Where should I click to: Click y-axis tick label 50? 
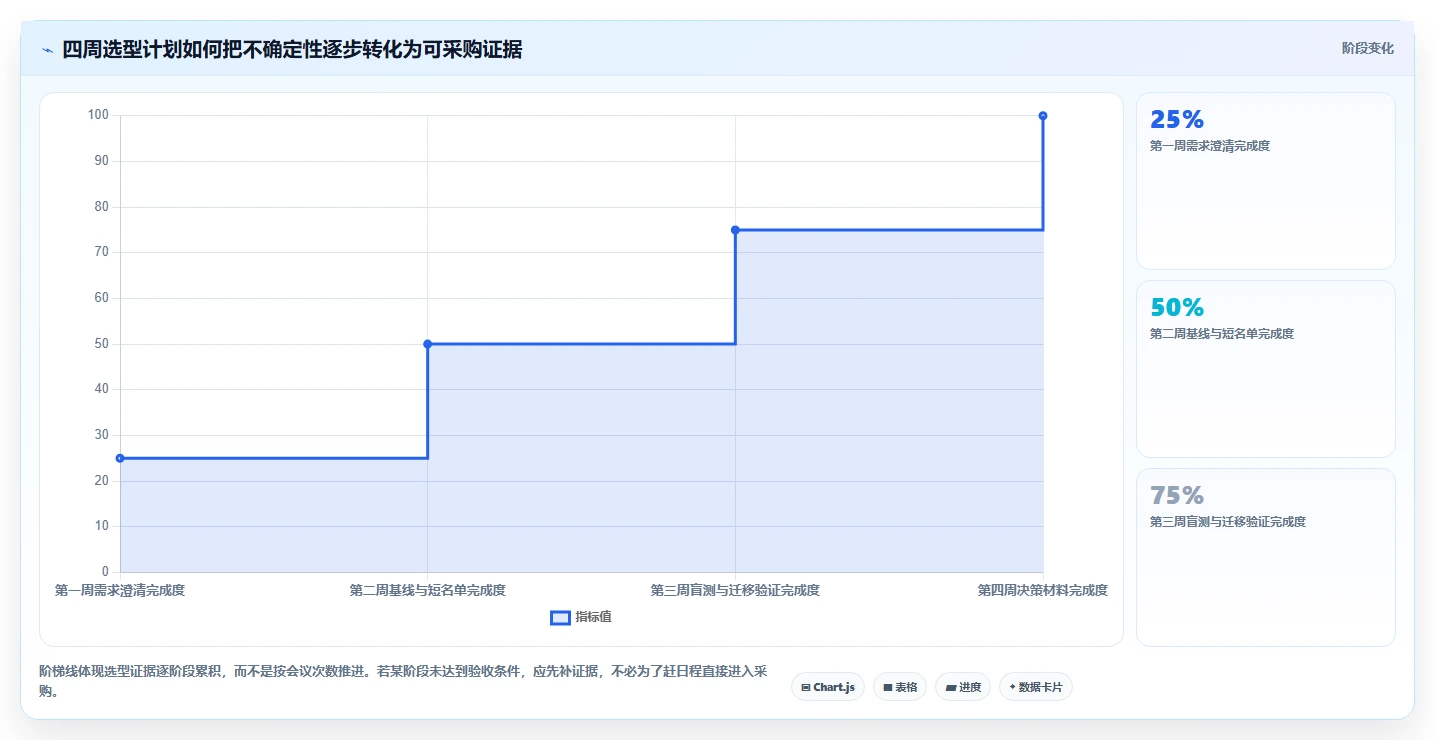click(101, 344)
